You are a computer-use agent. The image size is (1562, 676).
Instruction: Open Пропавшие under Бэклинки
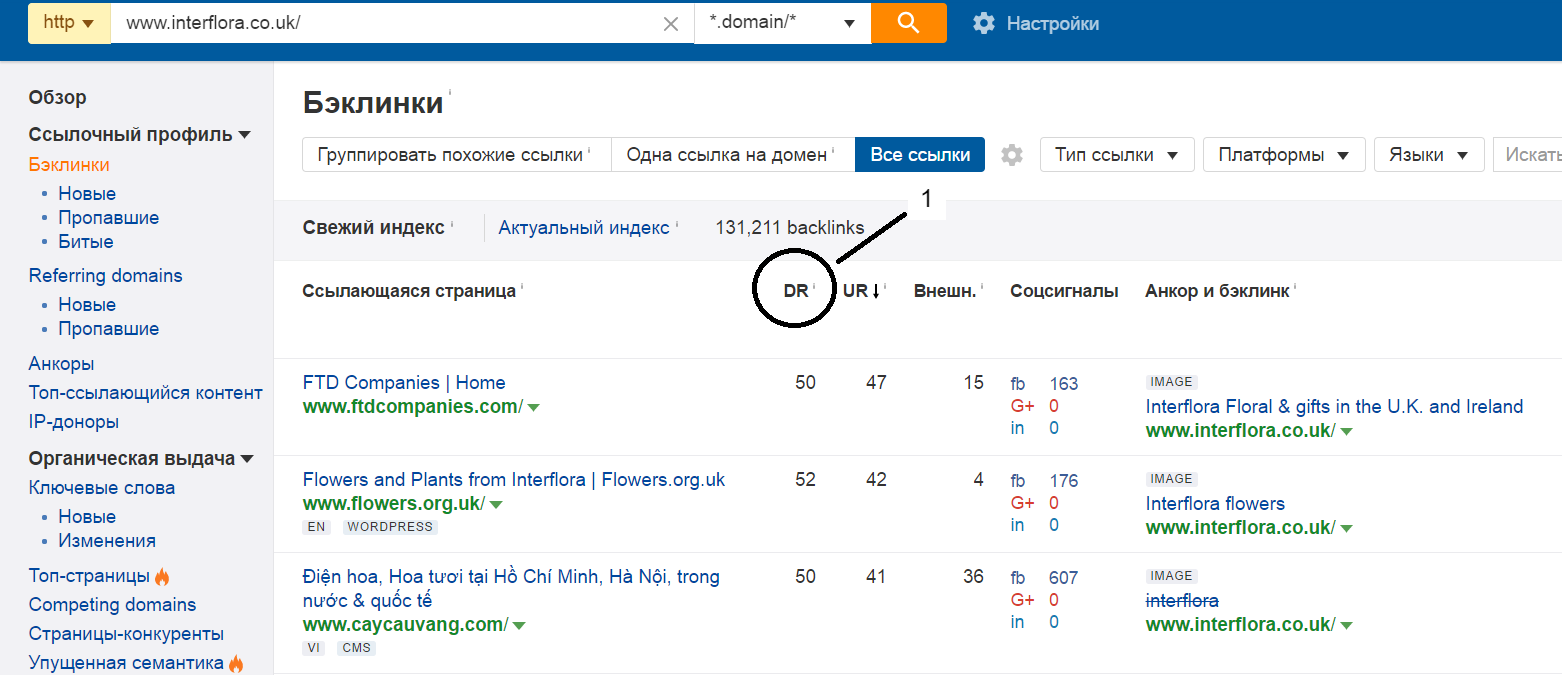pyautogui.click(x=108, y=218)
